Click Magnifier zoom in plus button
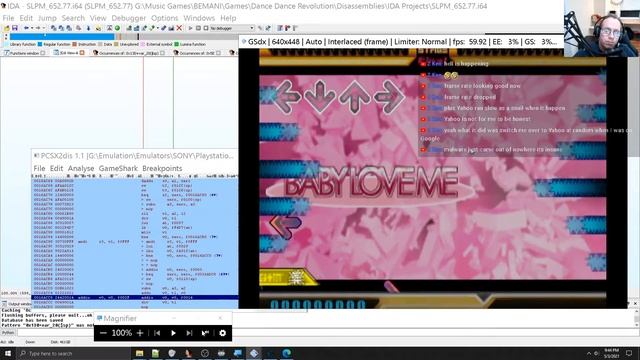 tap(140, 333)
